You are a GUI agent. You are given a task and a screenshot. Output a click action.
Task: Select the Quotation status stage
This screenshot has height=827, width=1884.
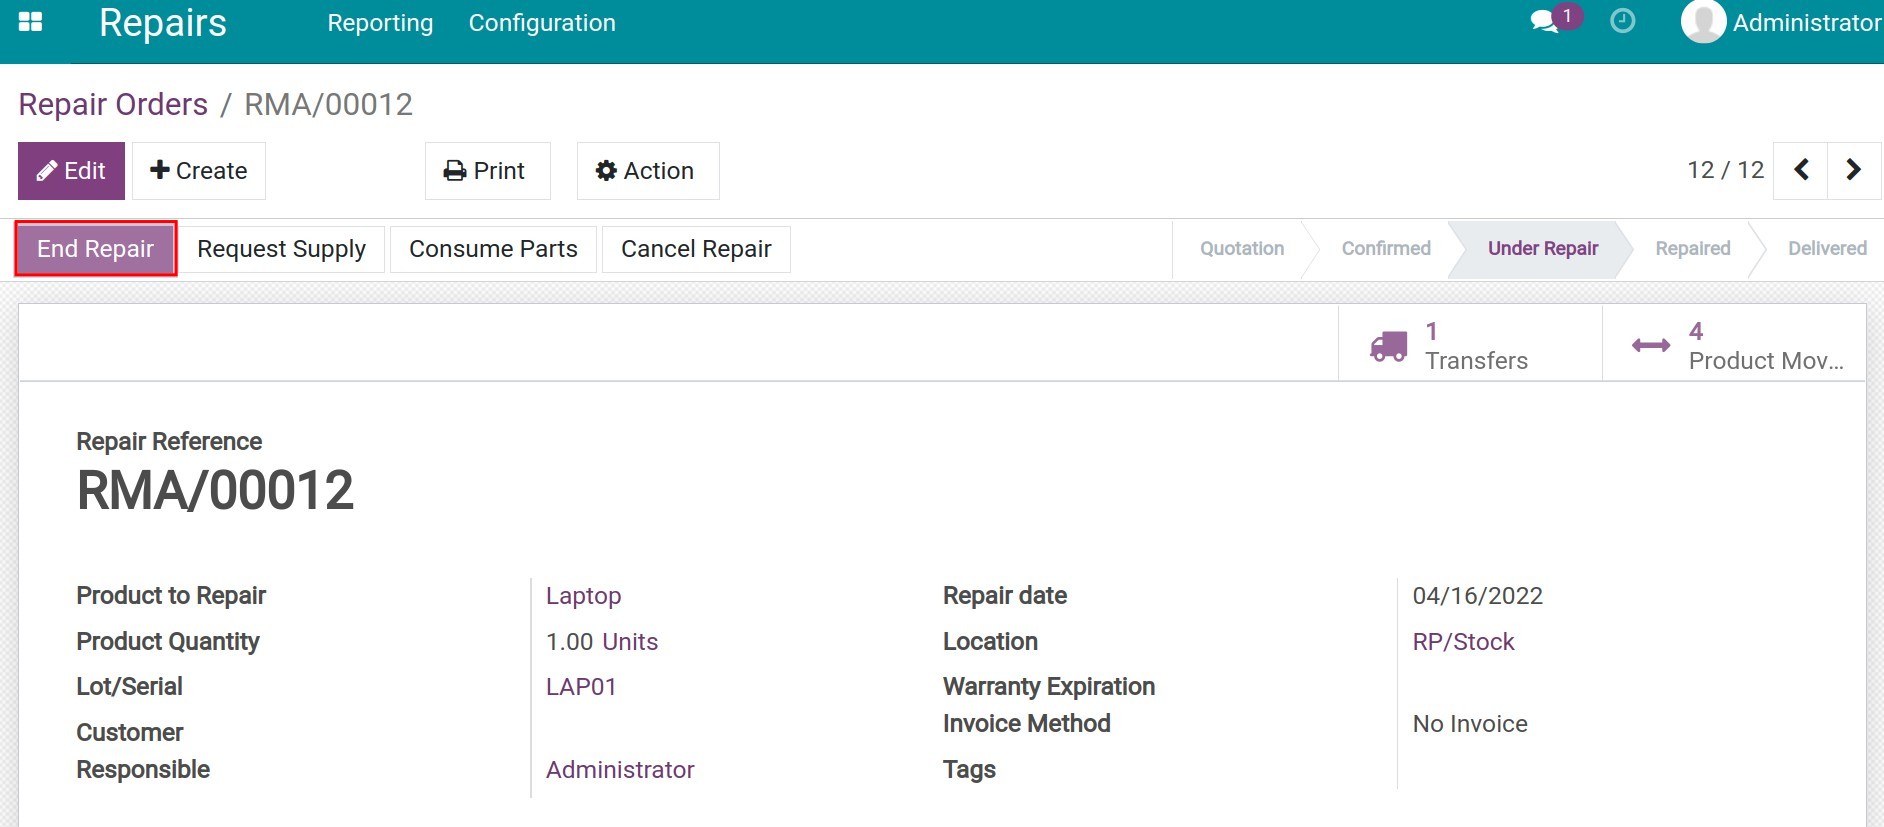tap(1242, 249)
